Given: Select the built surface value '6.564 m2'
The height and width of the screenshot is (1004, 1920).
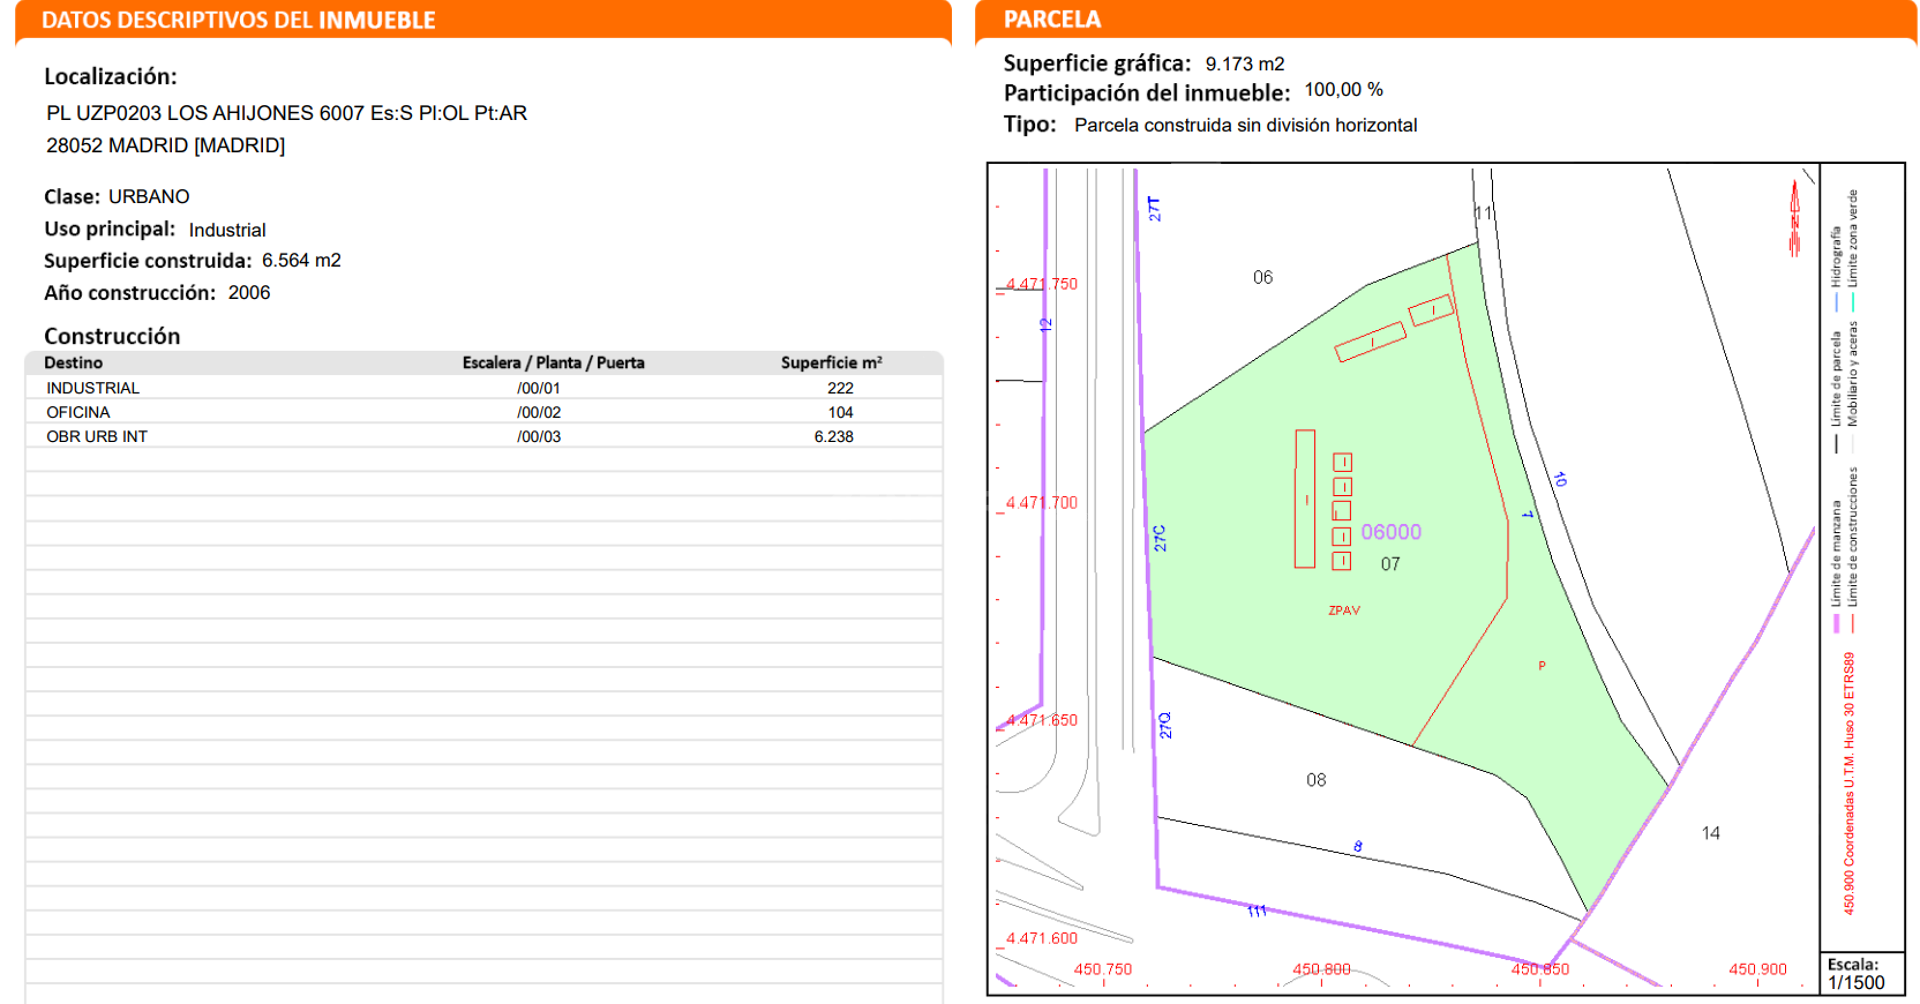Looking at the screenshot, I should (301, 261).
